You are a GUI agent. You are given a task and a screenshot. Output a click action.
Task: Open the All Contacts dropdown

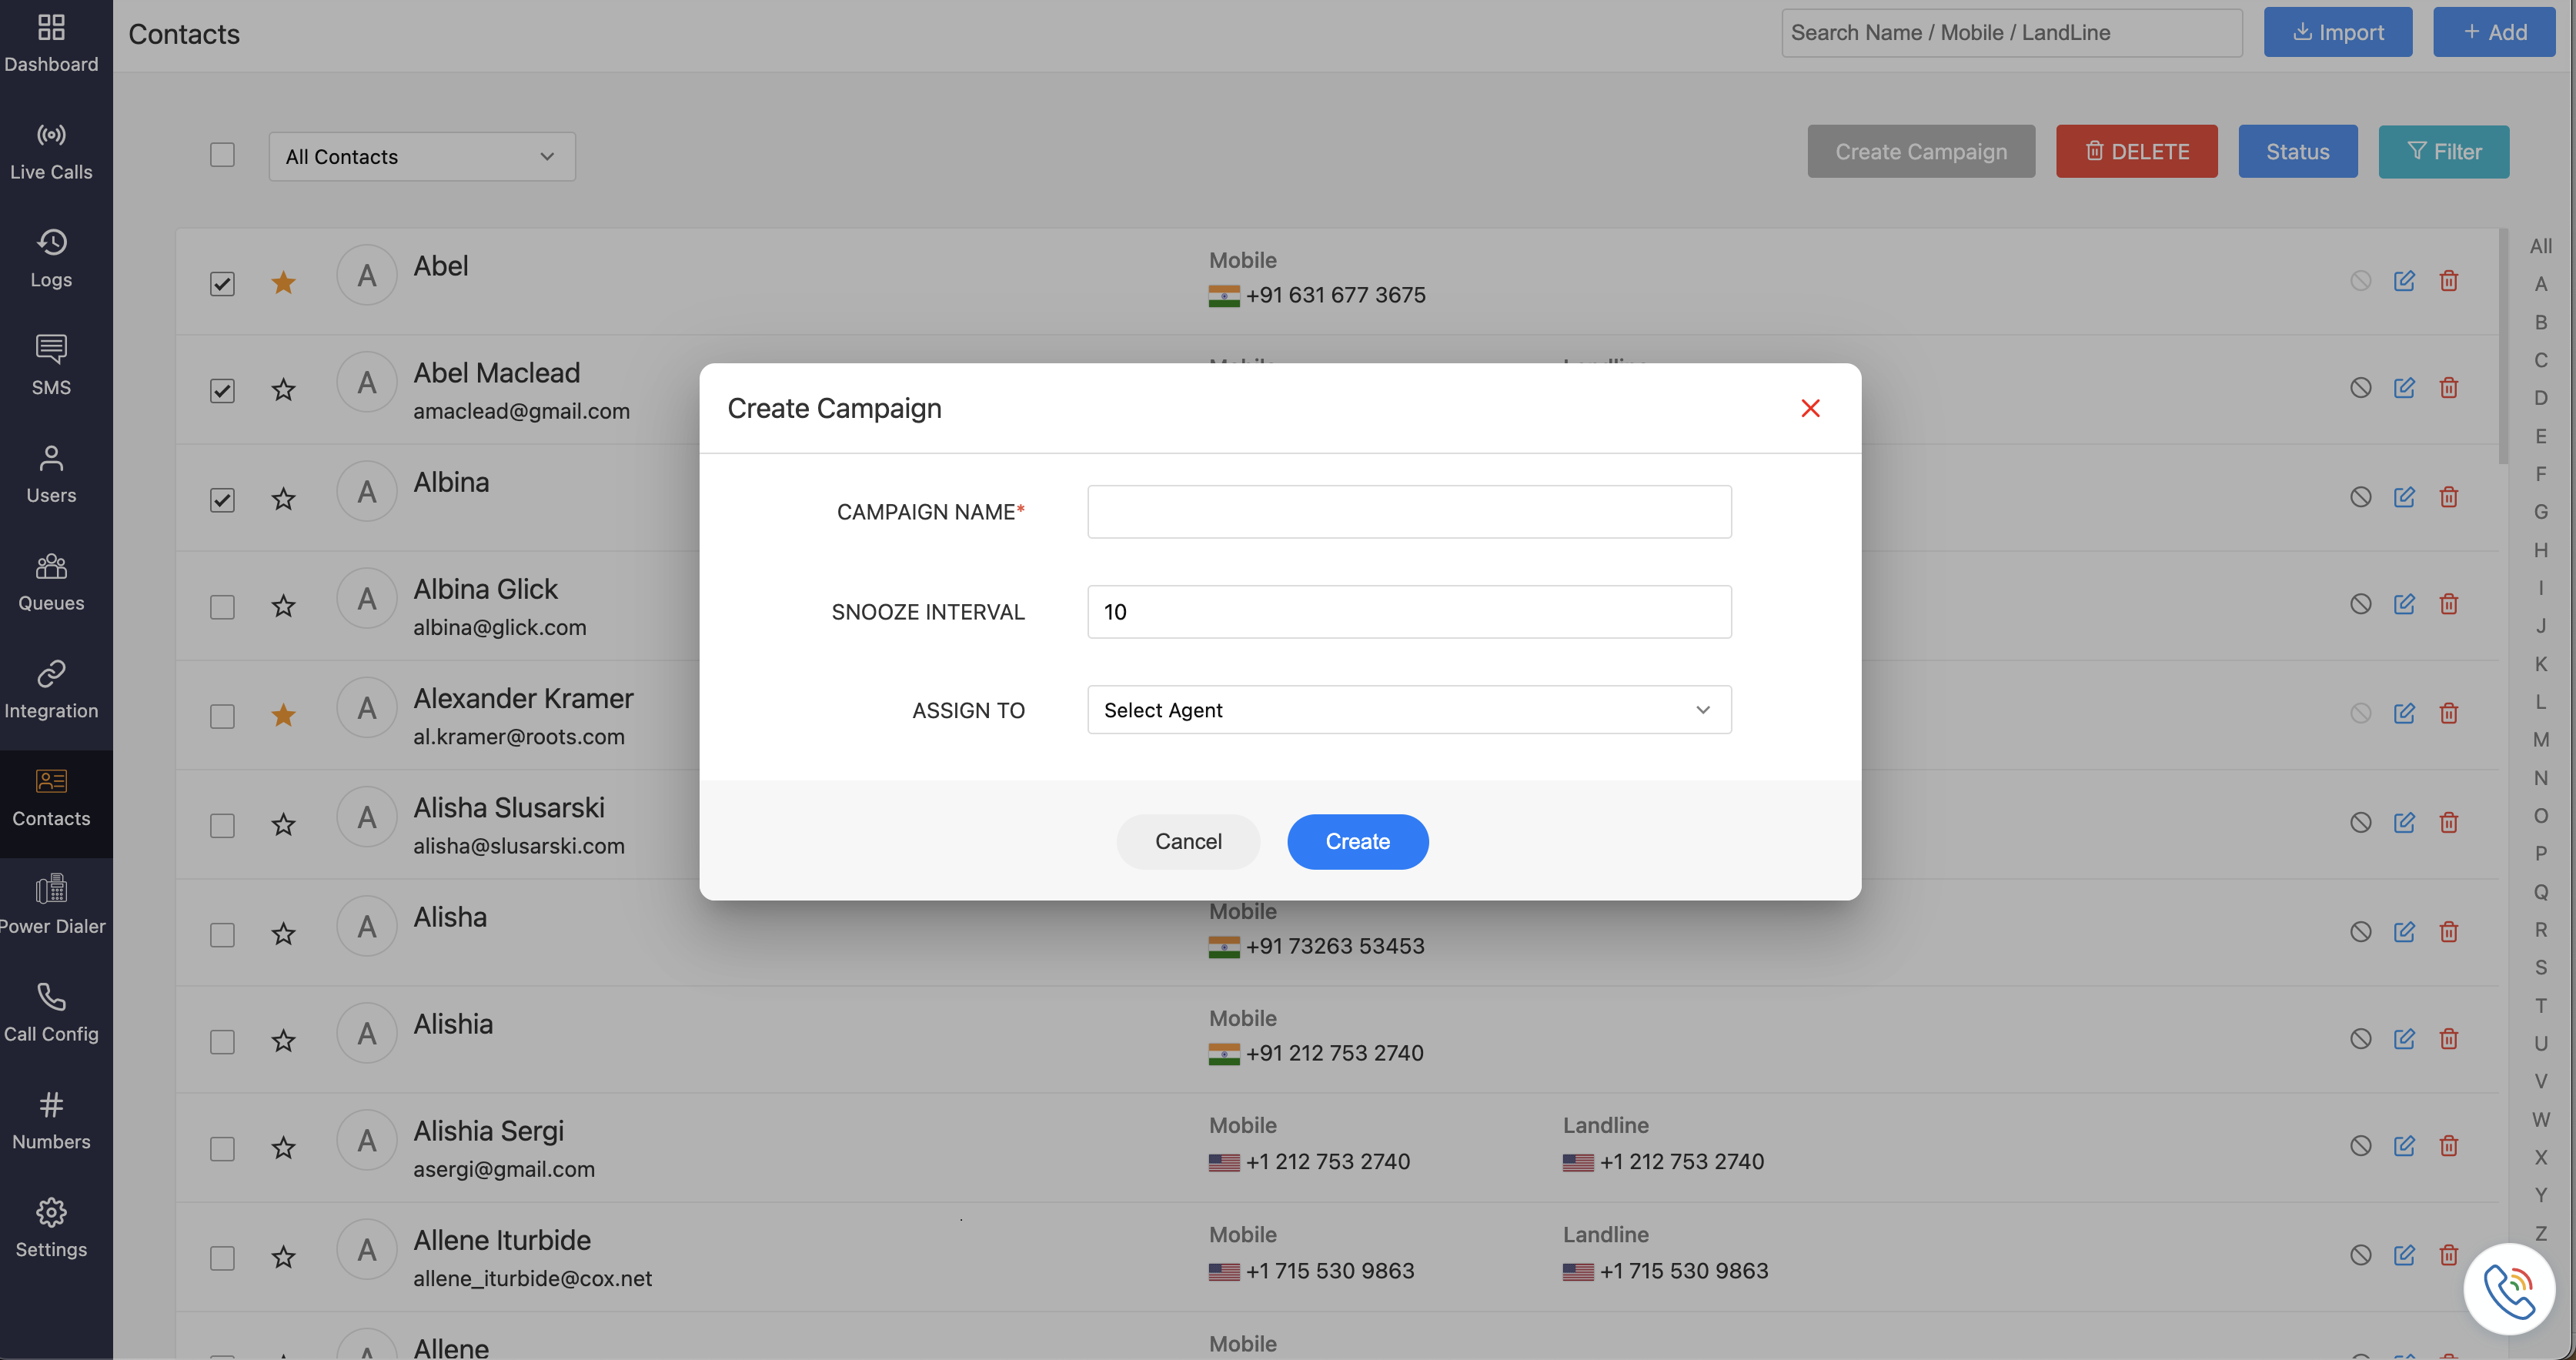421,156
